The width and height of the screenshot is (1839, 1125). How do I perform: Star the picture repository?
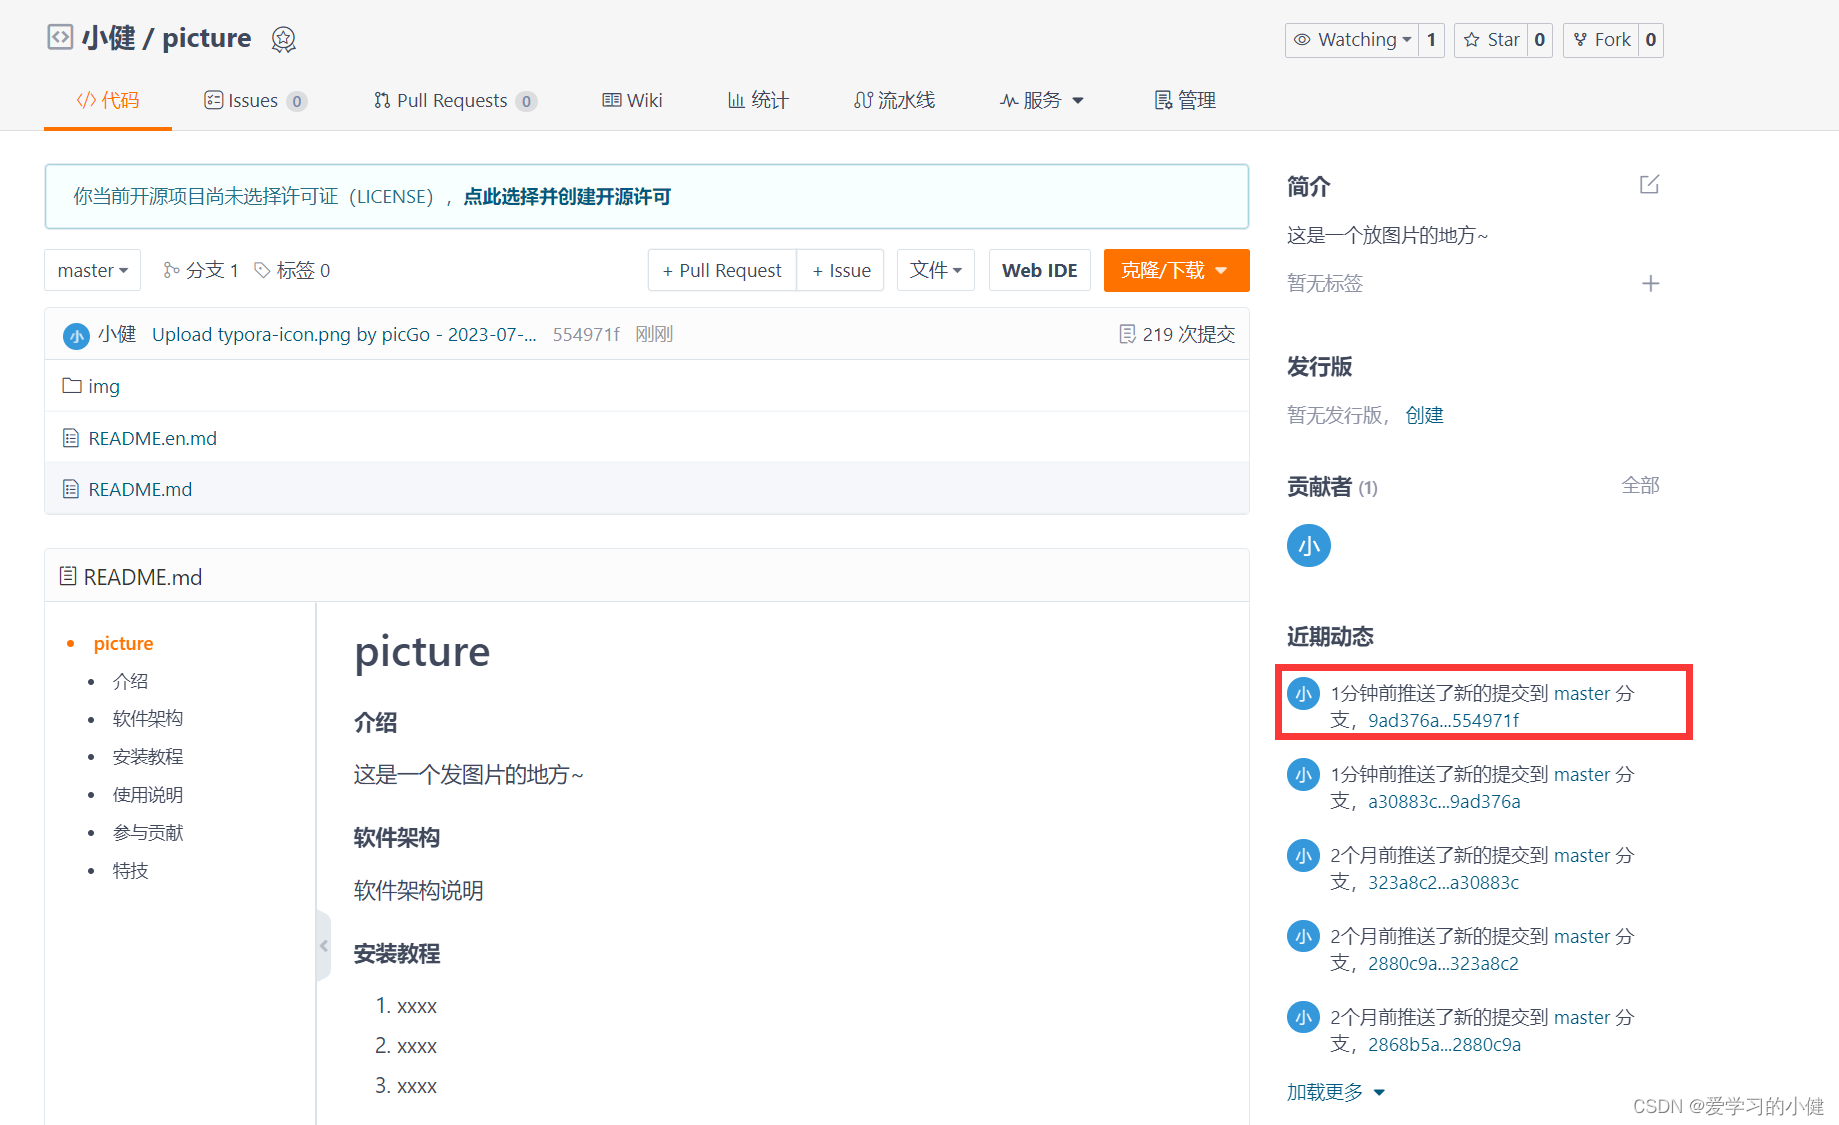point(1491,40)
